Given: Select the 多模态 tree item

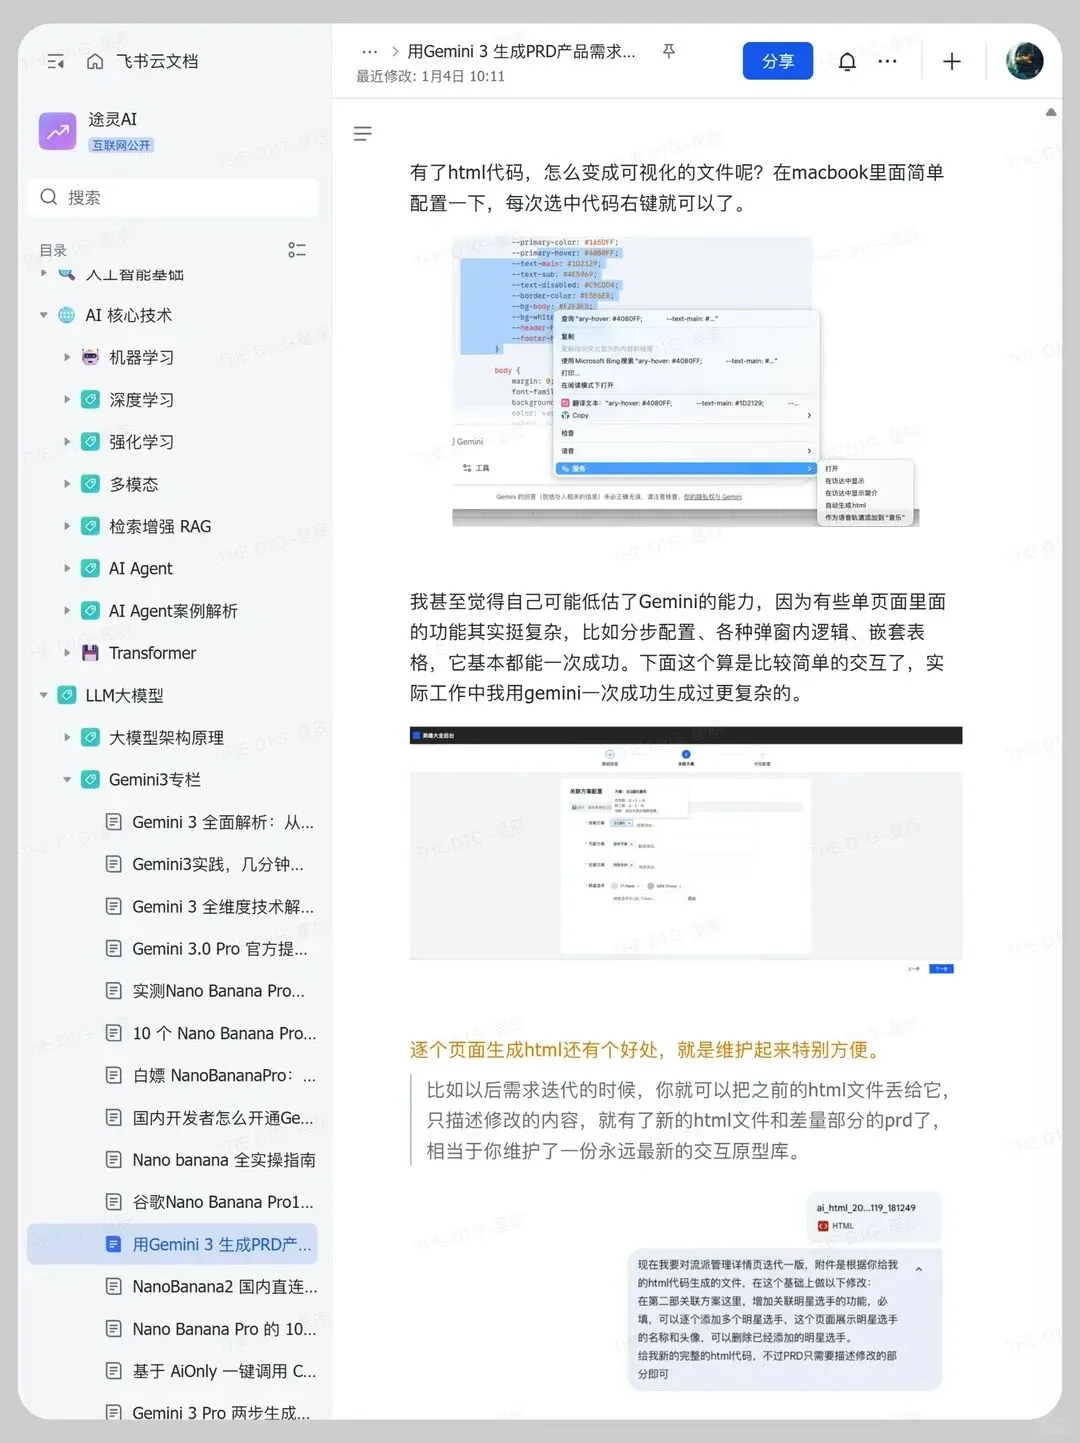Looking at the screenshot, I should tap(133, 484).
